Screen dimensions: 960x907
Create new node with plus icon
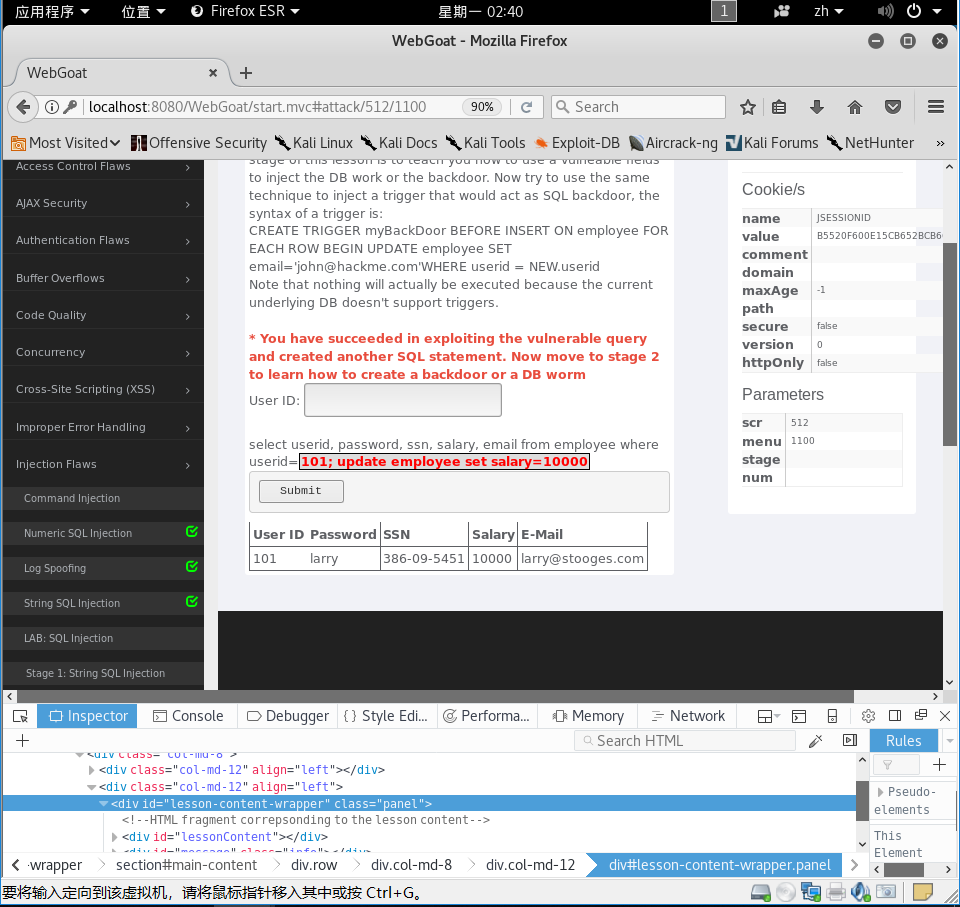23,740
